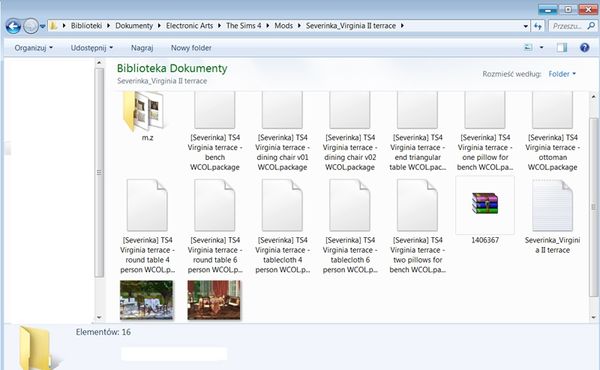Refresh the folder view
This screenshot has width=600, height=370.
pyautogui.click(x=538, y=26)
